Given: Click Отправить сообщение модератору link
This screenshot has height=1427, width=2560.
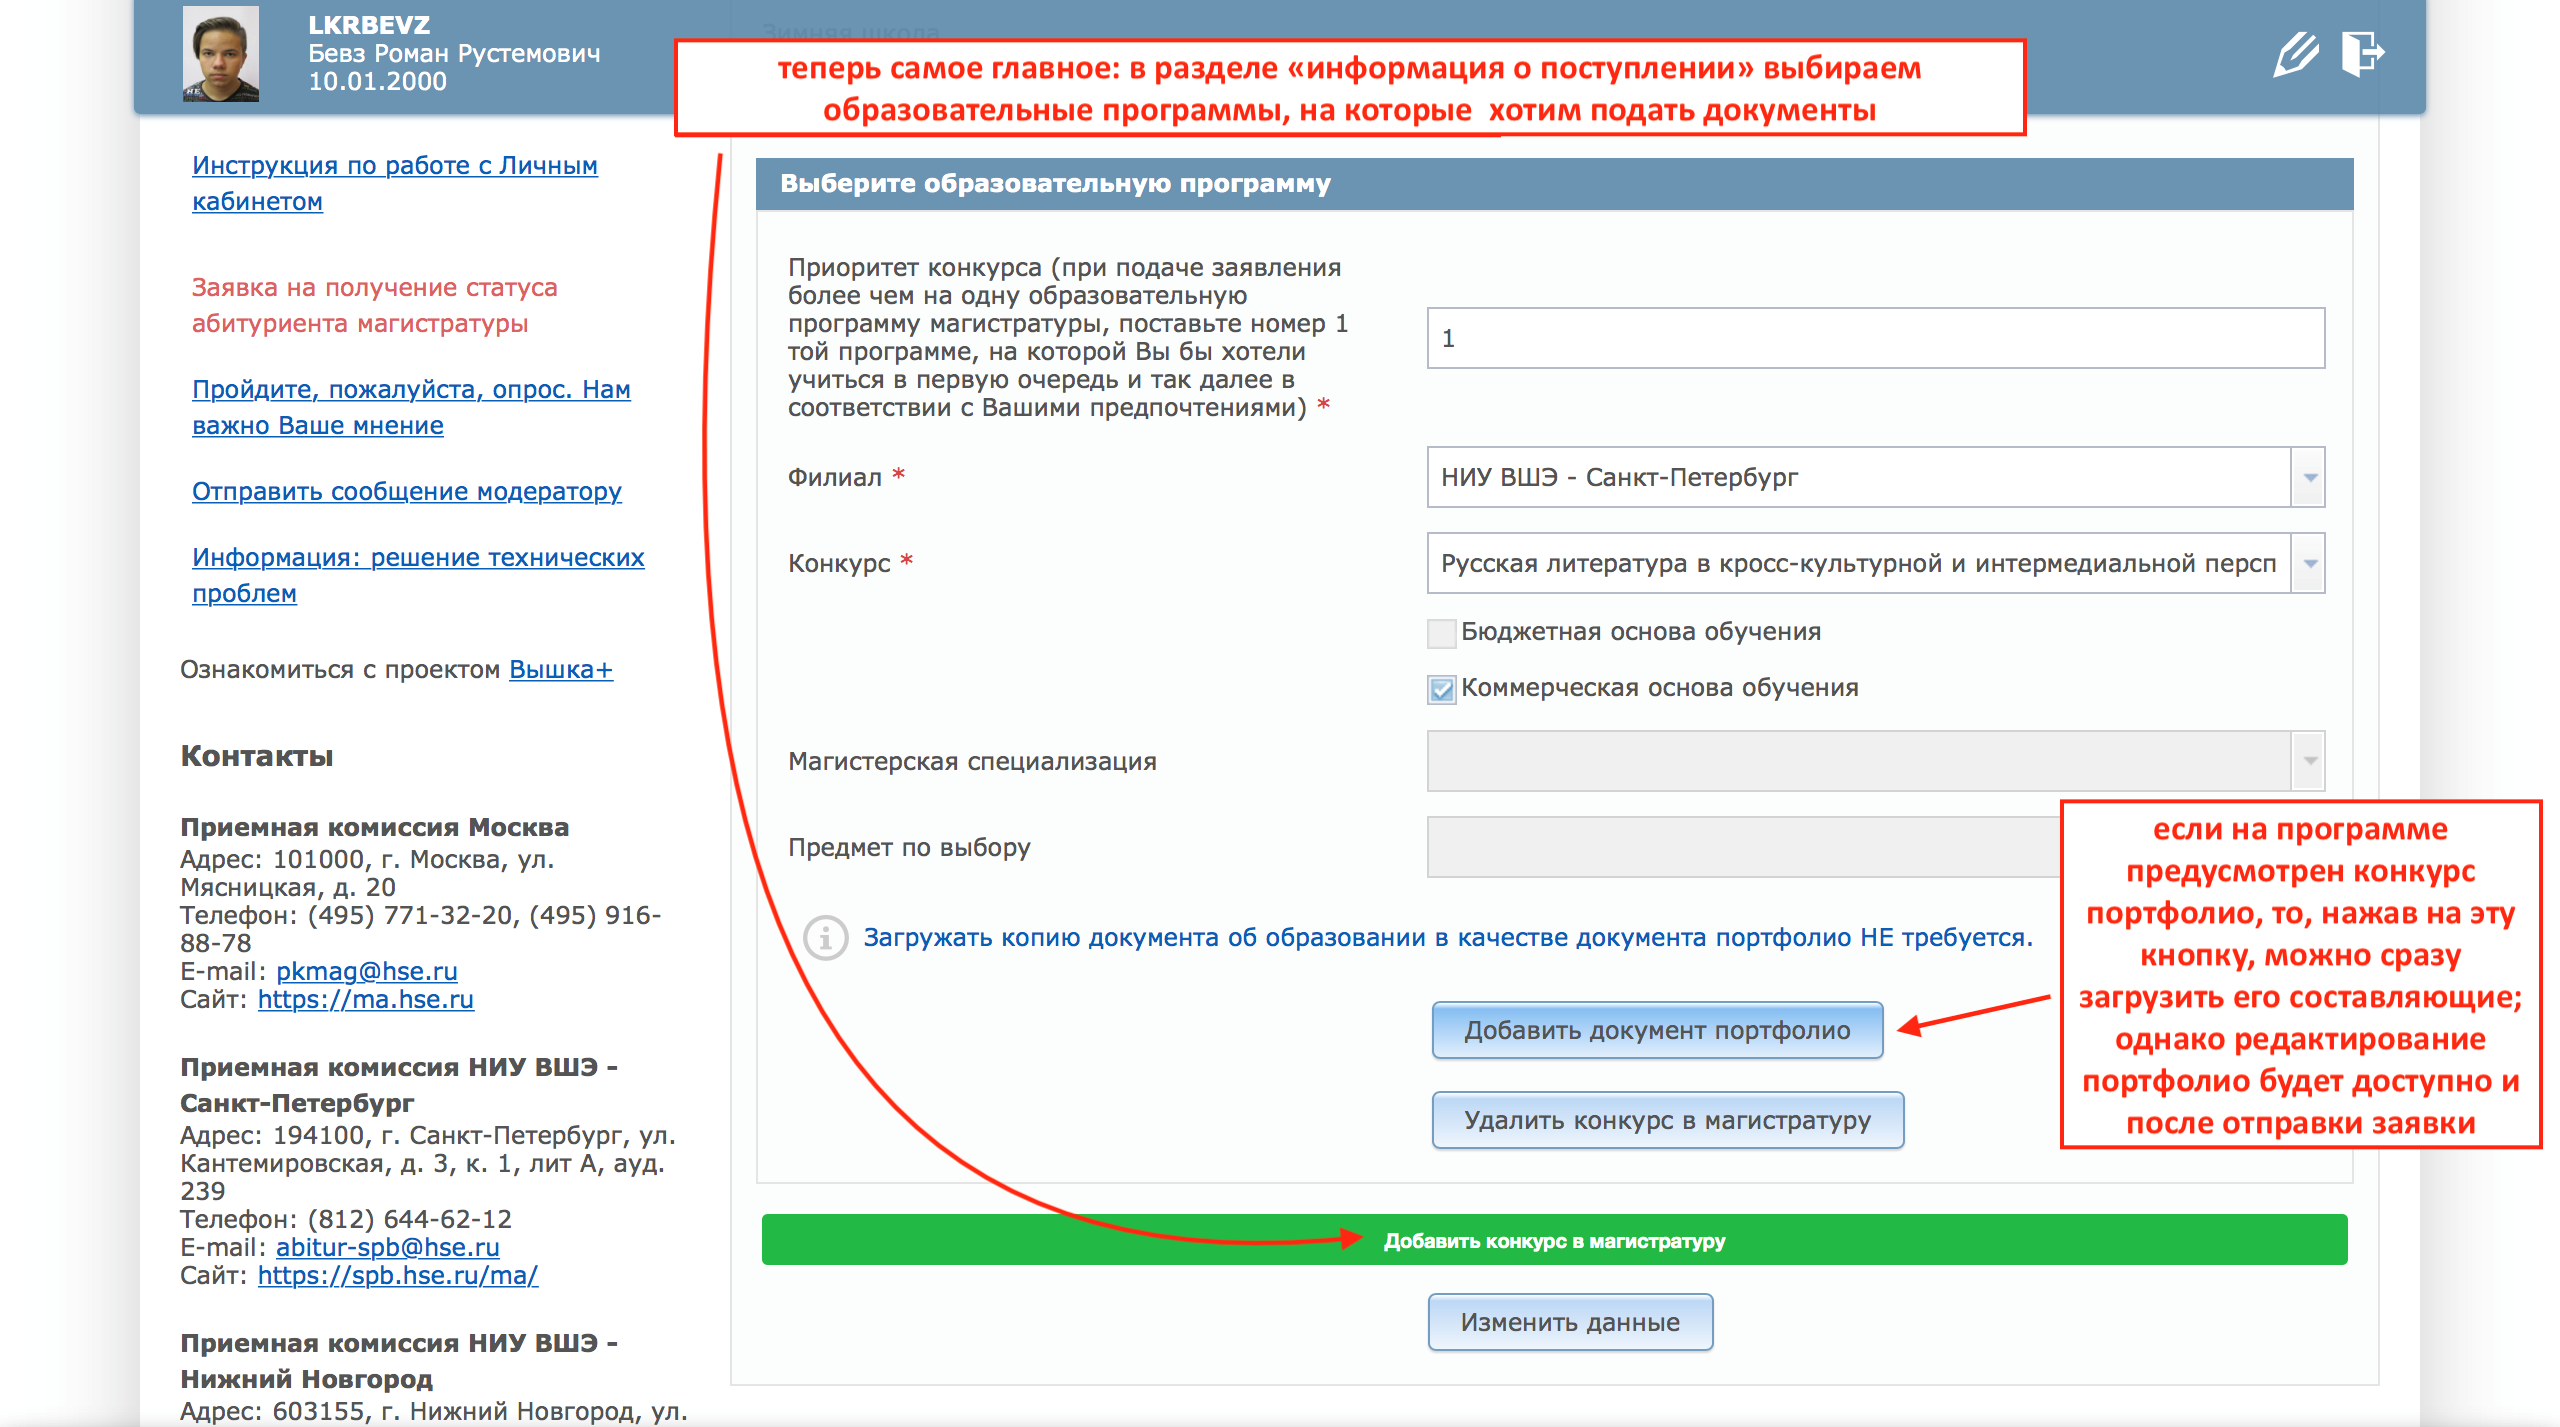Looking at the screenshot, I should tap(406, 492).
